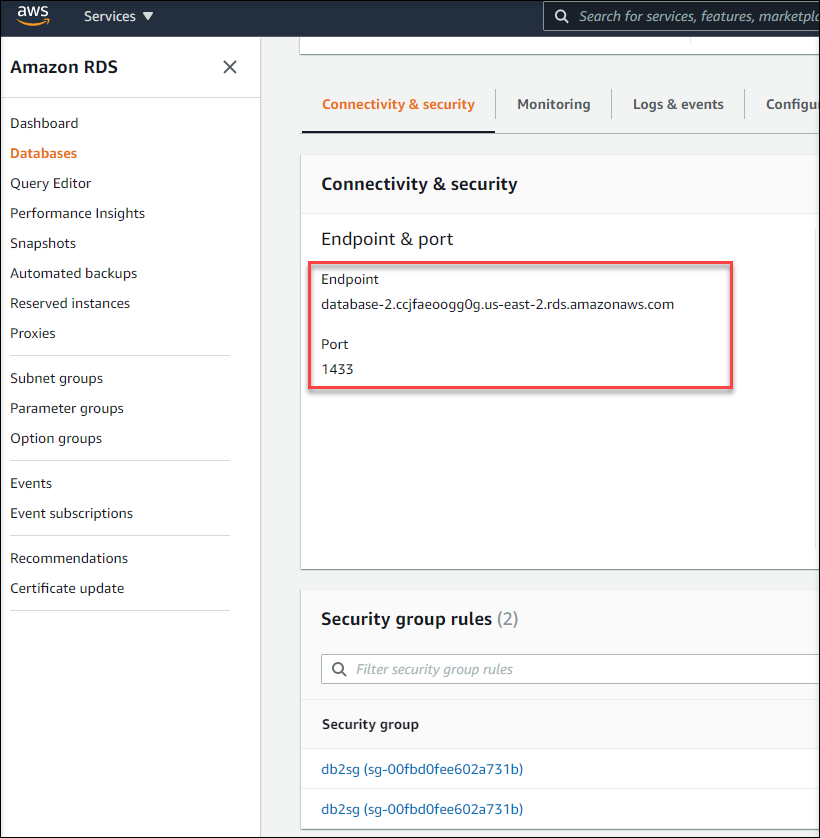Open the Query Editor

pyautogui.click(x=50, y=183)
